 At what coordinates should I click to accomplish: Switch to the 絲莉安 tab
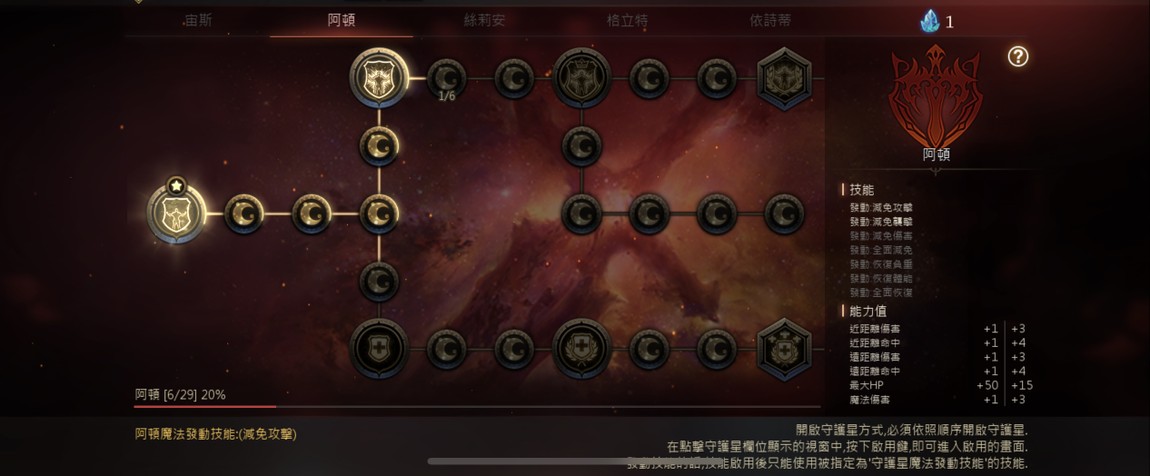pyautogui.click(x=484, y=21)
